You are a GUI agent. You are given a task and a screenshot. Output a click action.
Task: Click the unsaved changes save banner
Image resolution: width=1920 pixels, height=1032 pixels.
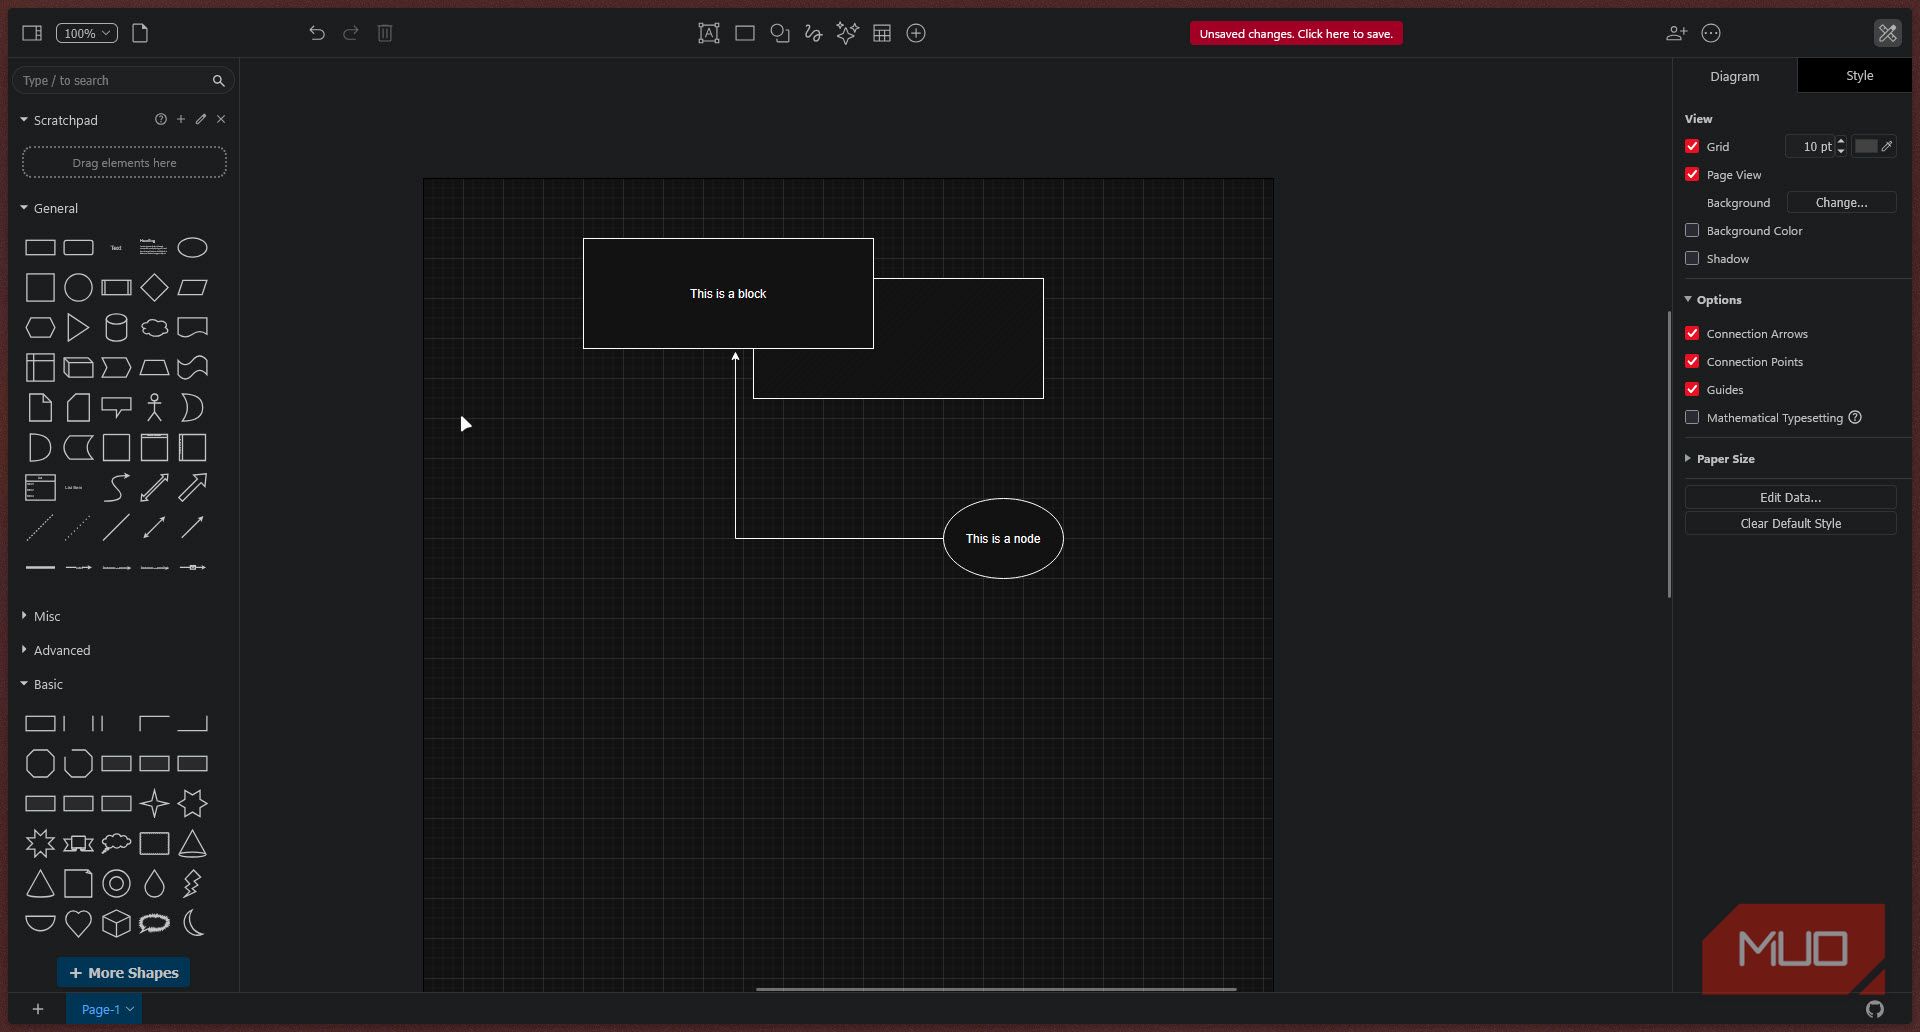point(1296,33)
